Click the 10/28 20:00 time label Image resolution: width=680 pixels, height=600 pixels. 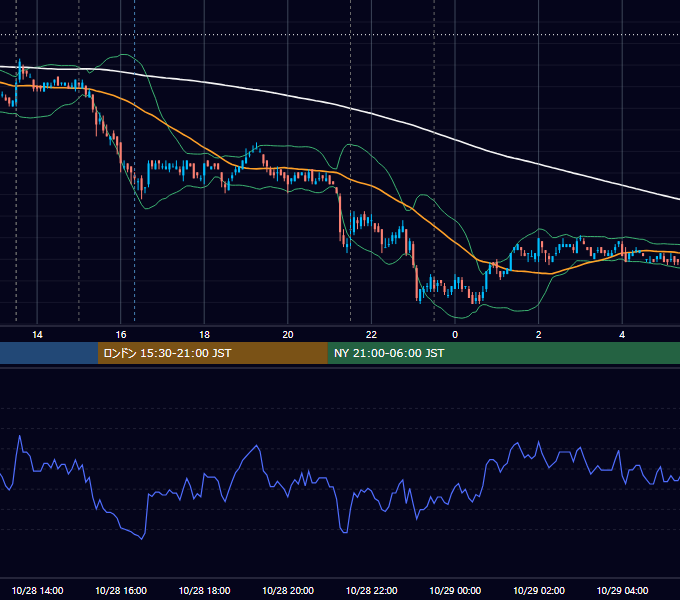tap(288, 590)
